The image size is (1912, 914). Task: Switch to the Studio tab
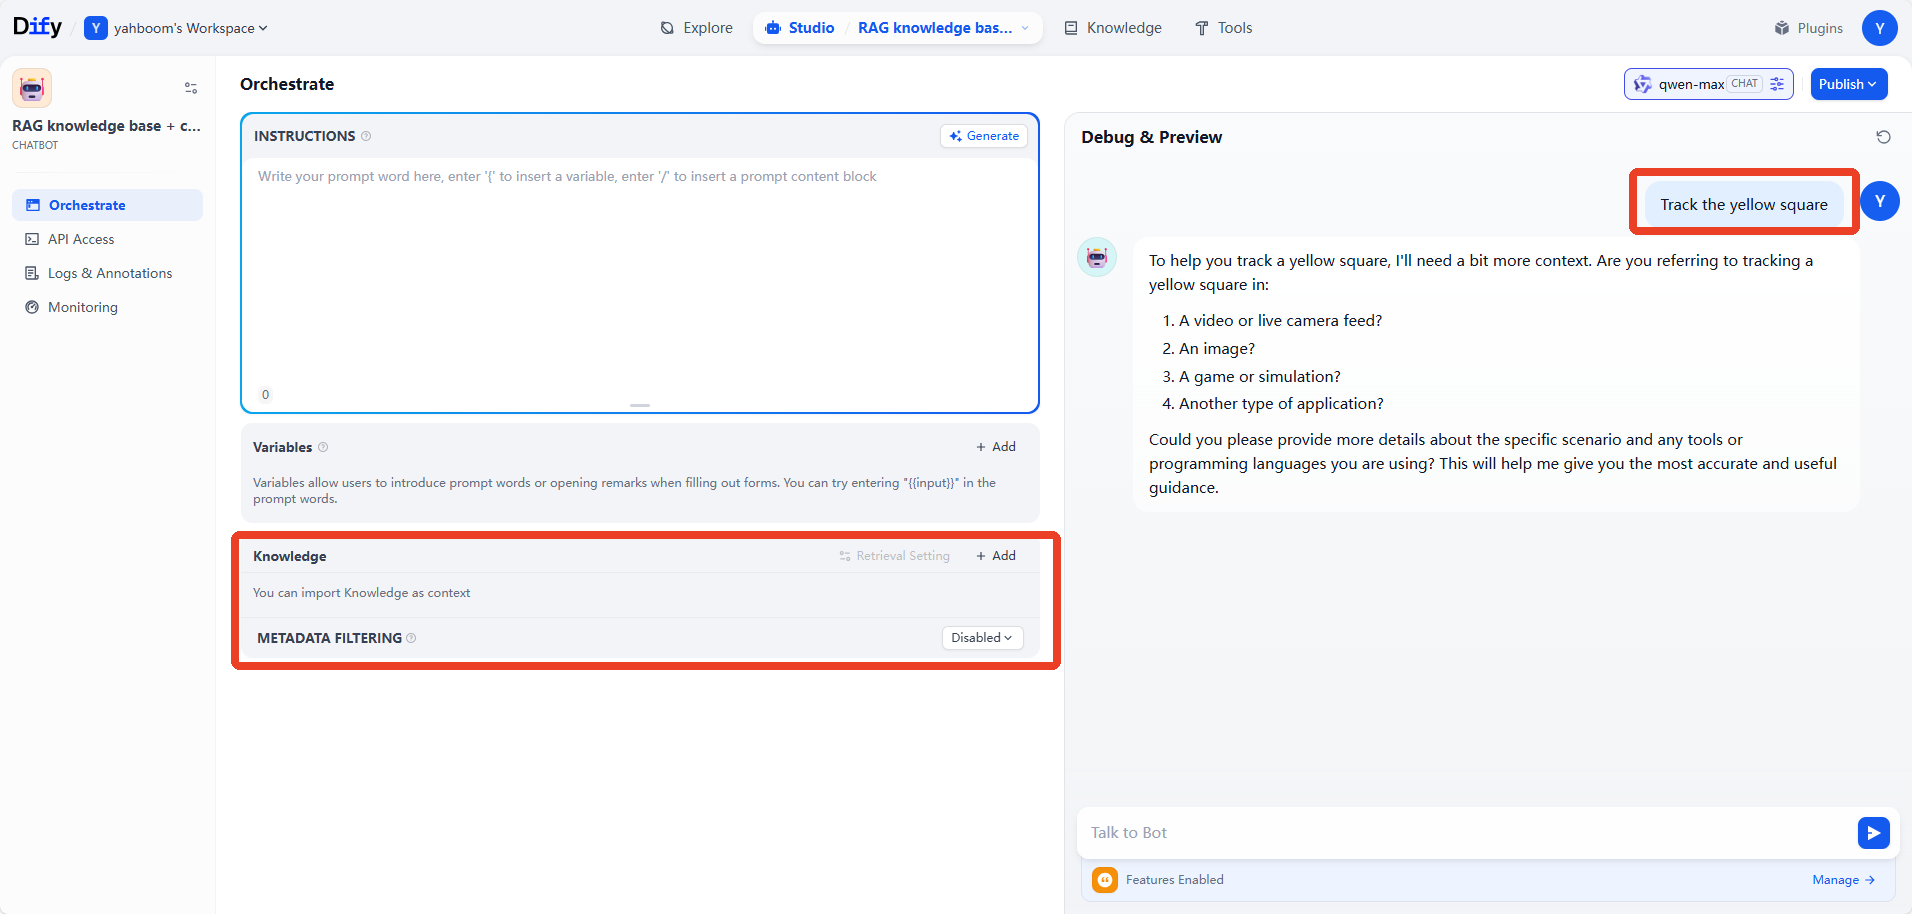800,28
